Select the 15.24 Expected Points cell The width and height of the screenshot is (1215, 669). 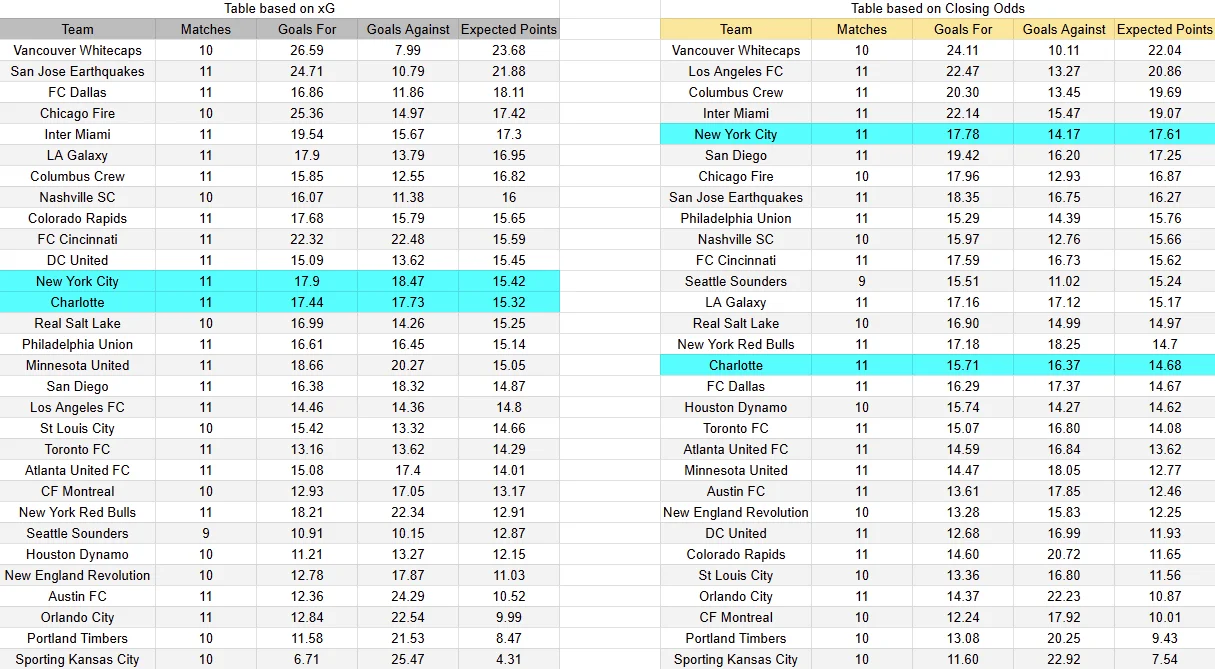click(x=1165, y=281)
